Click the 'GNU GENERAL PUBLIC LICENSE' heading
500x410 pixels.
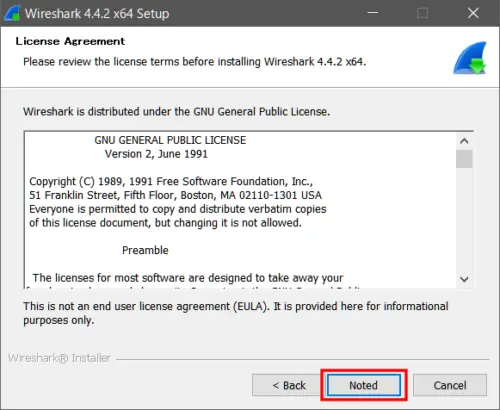coord(170,140)
